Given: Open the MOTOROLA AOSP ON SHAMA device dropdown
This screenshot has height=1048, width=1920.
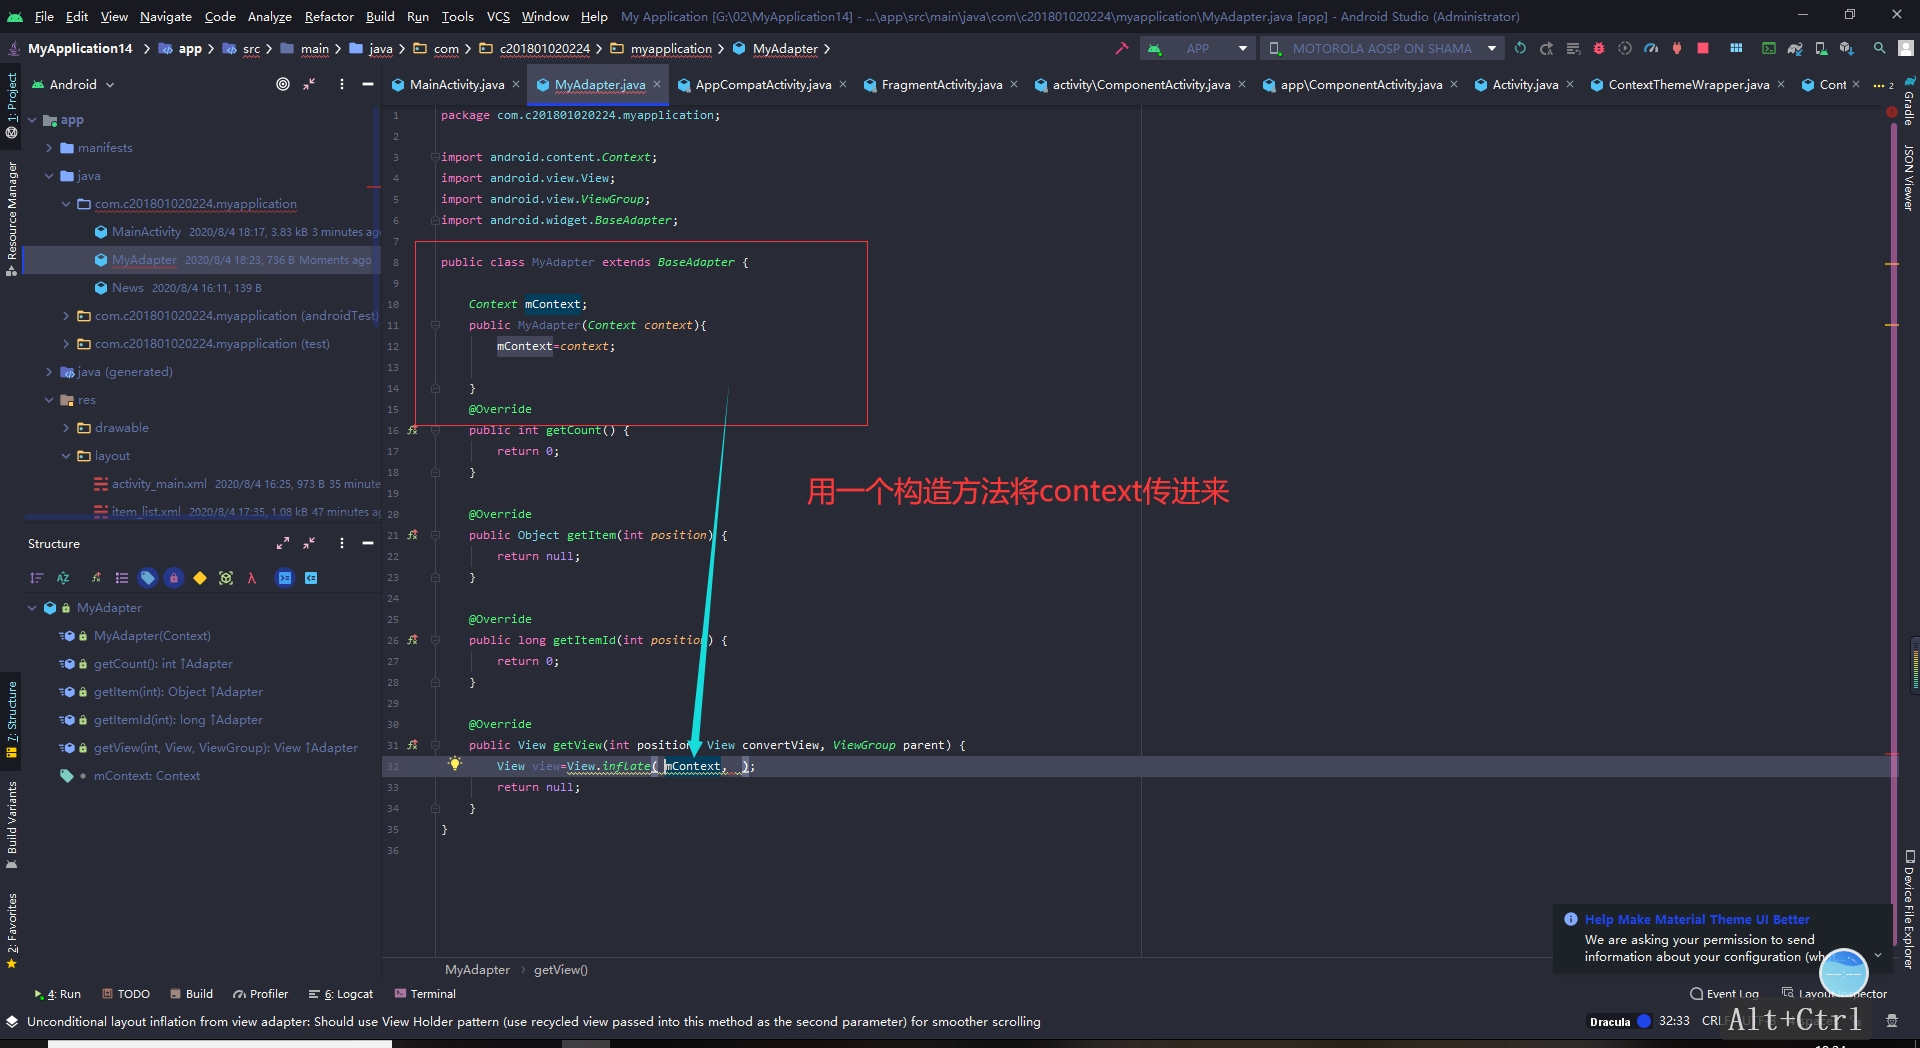Looking at the screenshot, I should (x=1381, y=48).
